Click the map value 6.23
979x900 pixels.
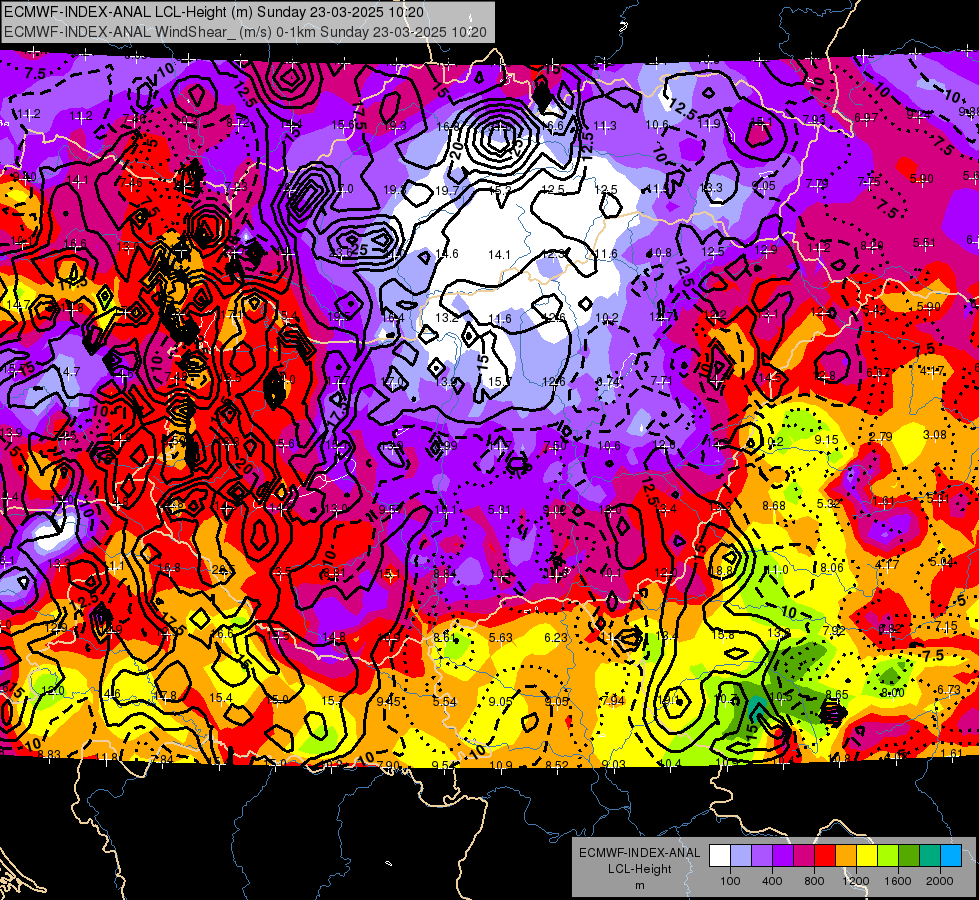[556, 638]
